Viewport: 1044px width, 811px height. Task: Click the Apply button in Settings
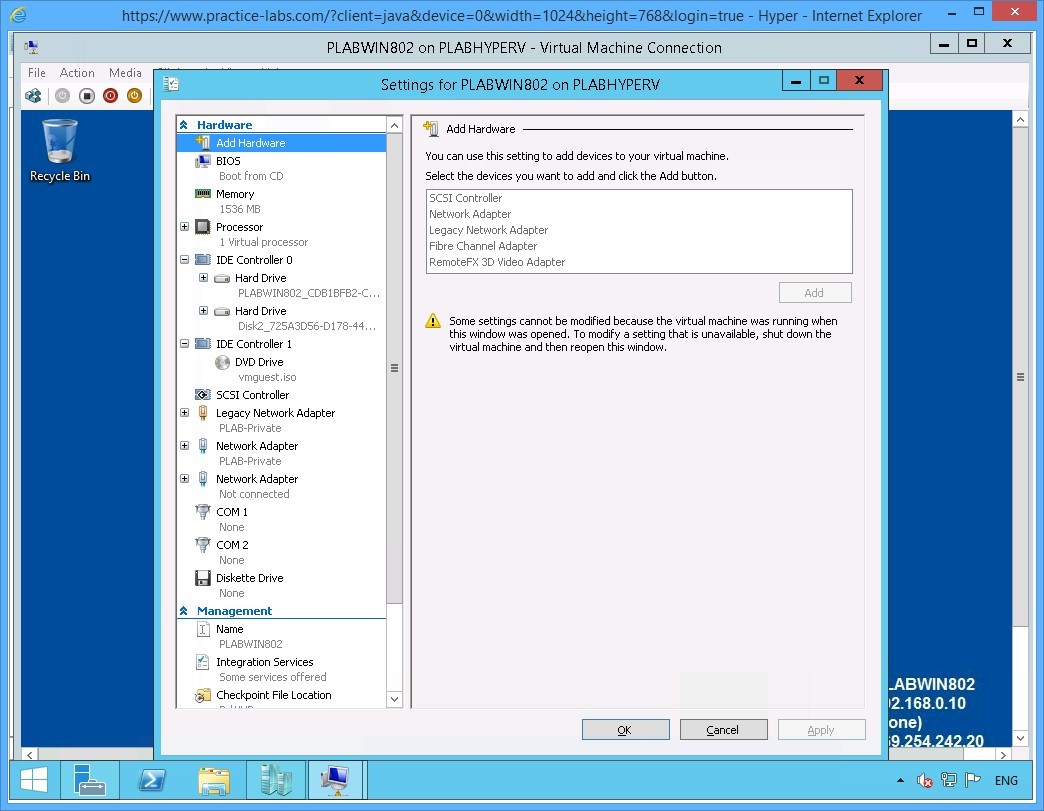[x=821, y=729]
